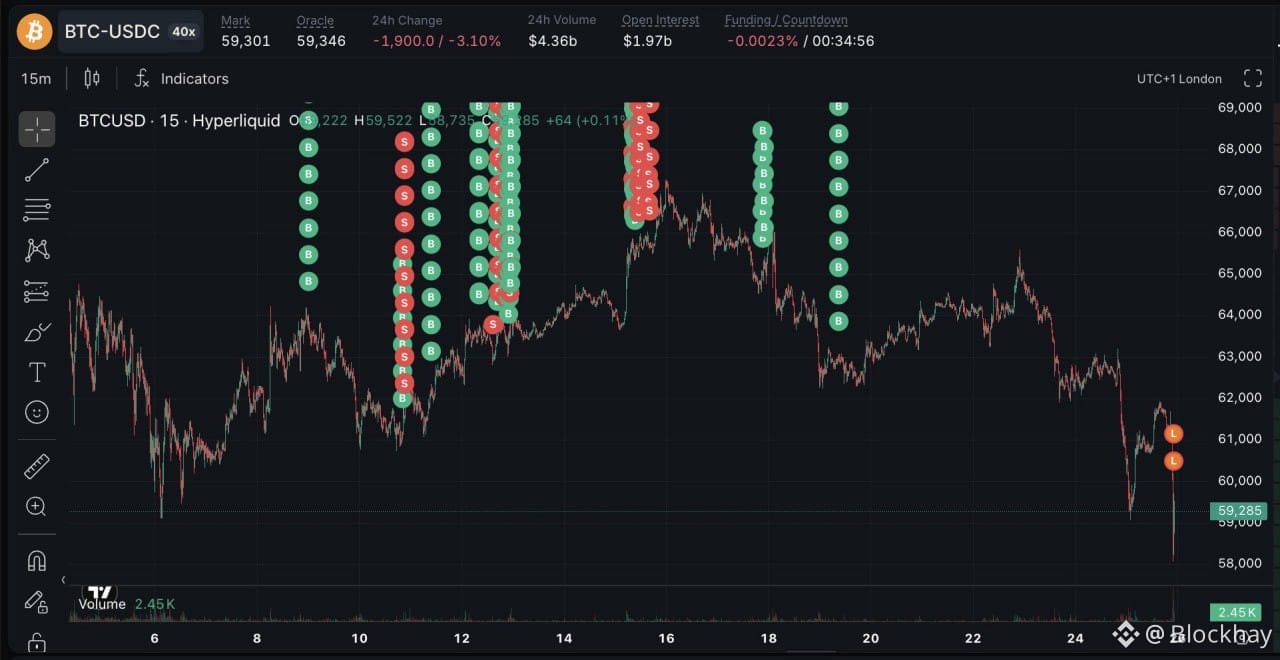
Task: Toggle magnet mode
Action: click(37, 560)
